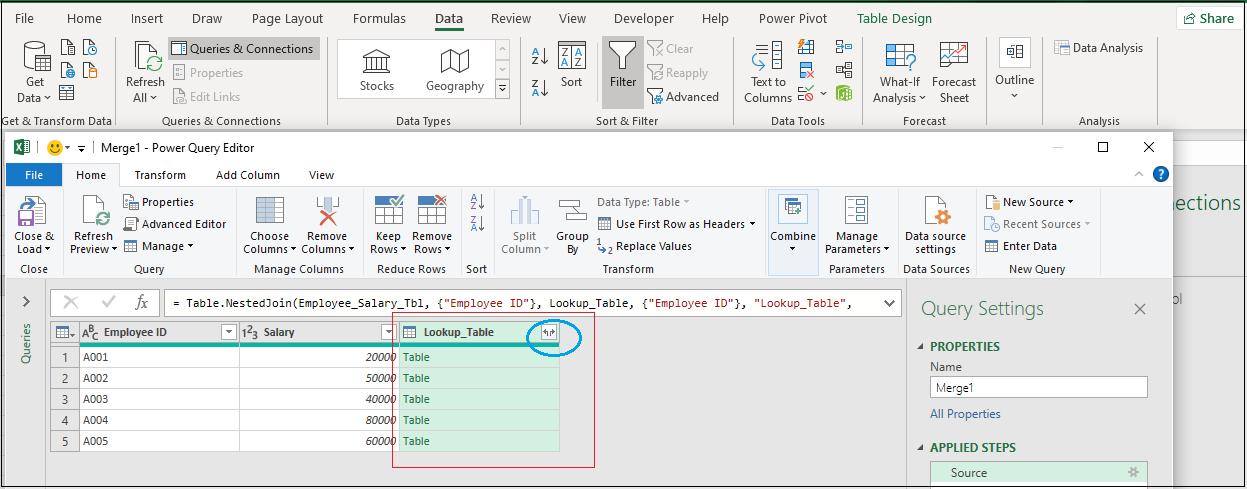Click Refresh Preview in Power Query
Image resolution: width=1247 pixels, height=489 pixels.
click(94, 226)
